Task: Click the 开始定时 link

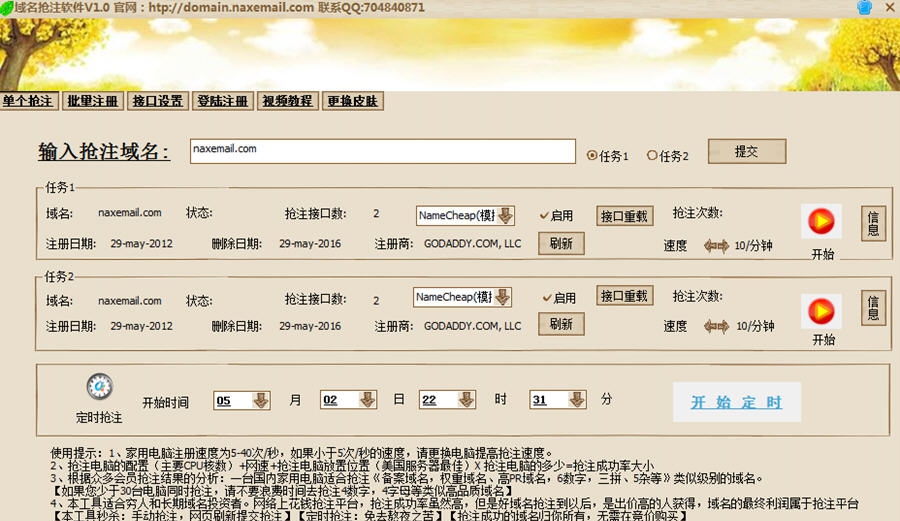Action: tap(736, 402)
